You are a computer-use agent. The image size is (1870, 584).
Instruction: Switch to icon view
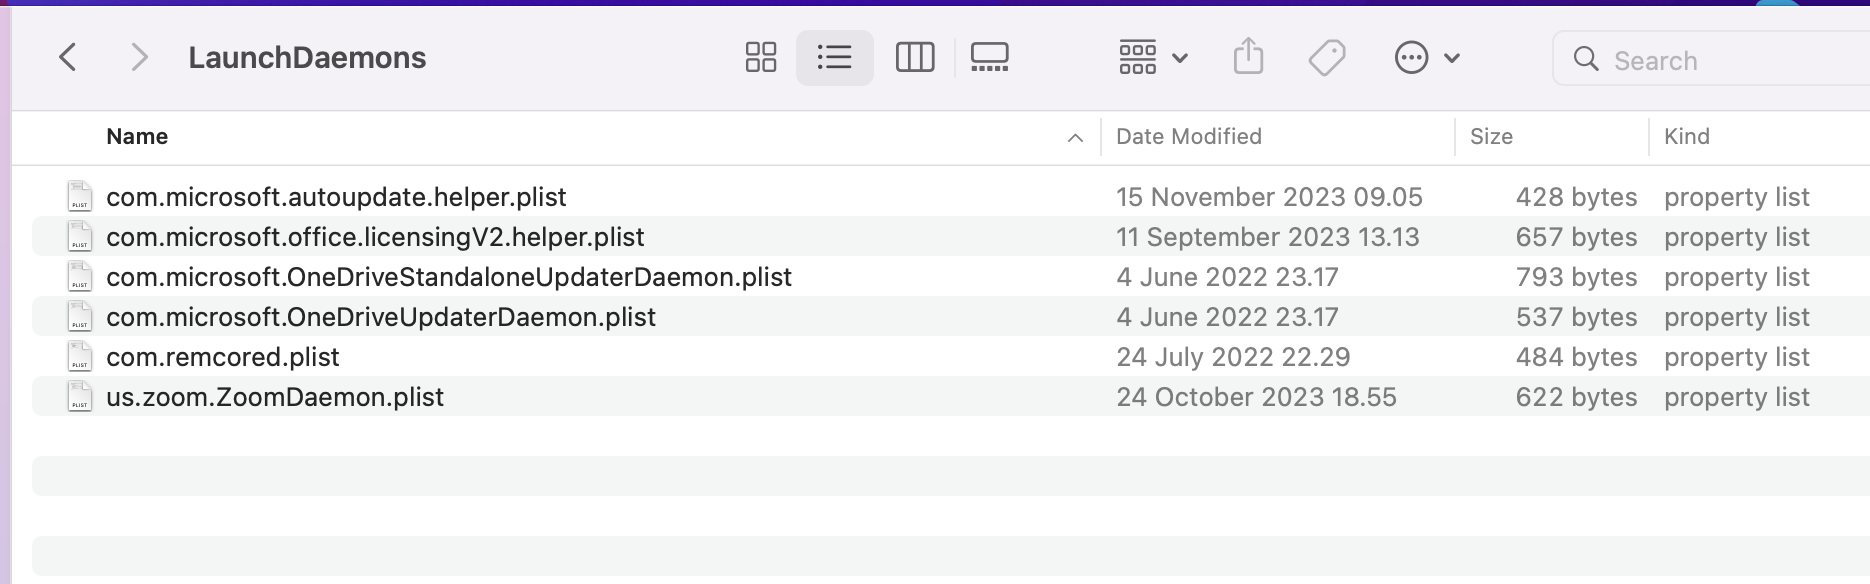pyautogui.click(x=761, y=58)
